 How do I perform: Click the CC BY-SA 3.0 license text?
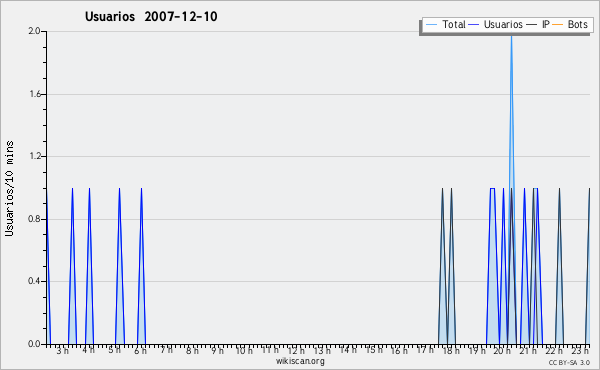569,362
